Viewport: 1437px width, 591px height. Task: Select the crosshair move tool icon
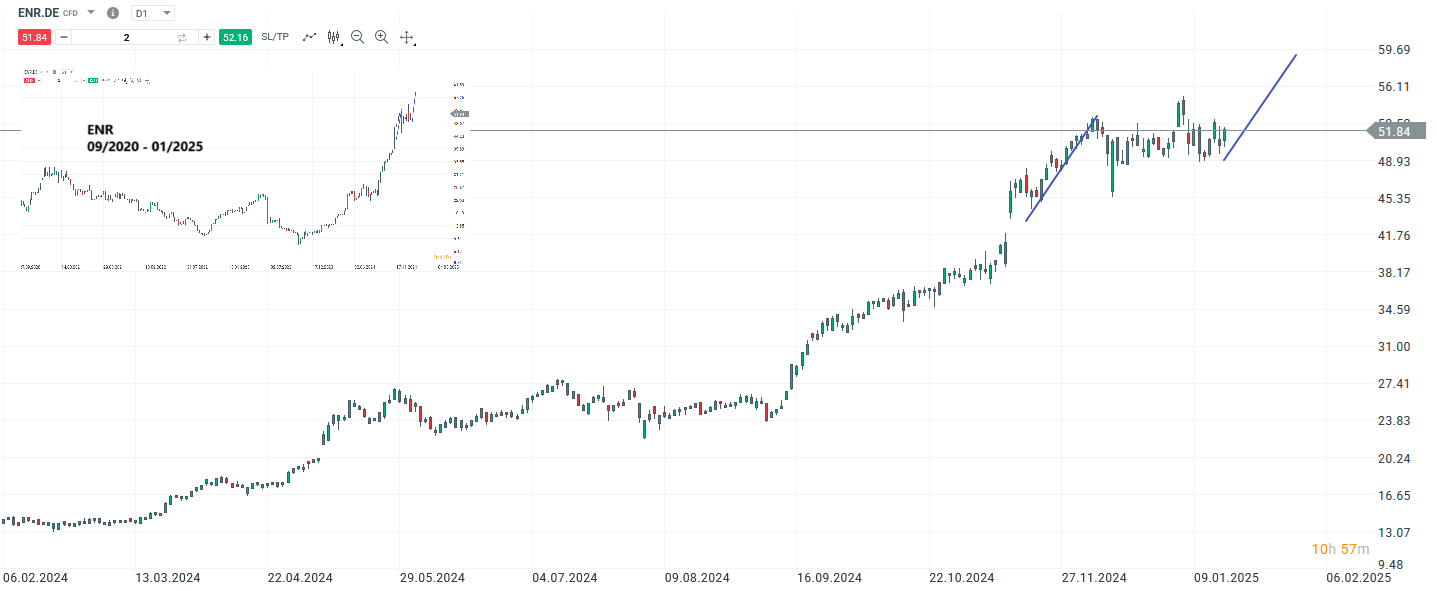pos(406,36)
